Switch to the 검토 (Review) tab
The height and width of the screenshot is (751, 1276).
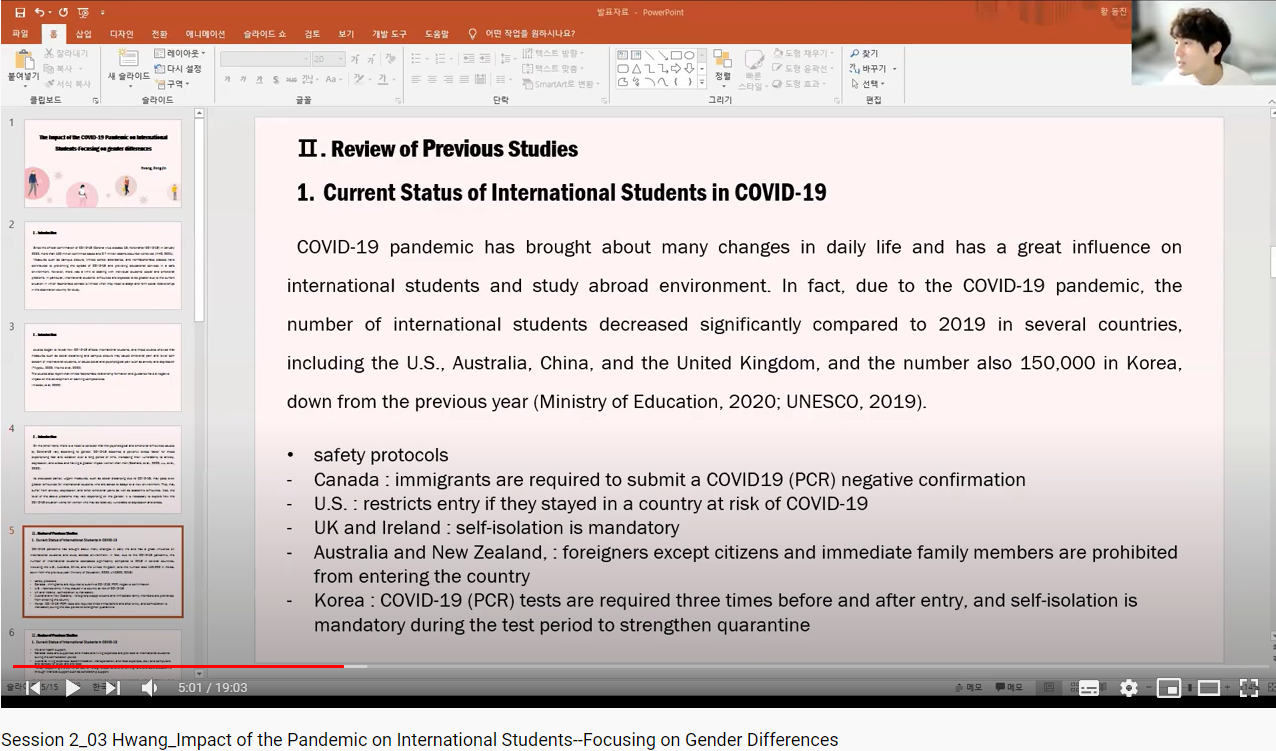click(x=312, y=34)
